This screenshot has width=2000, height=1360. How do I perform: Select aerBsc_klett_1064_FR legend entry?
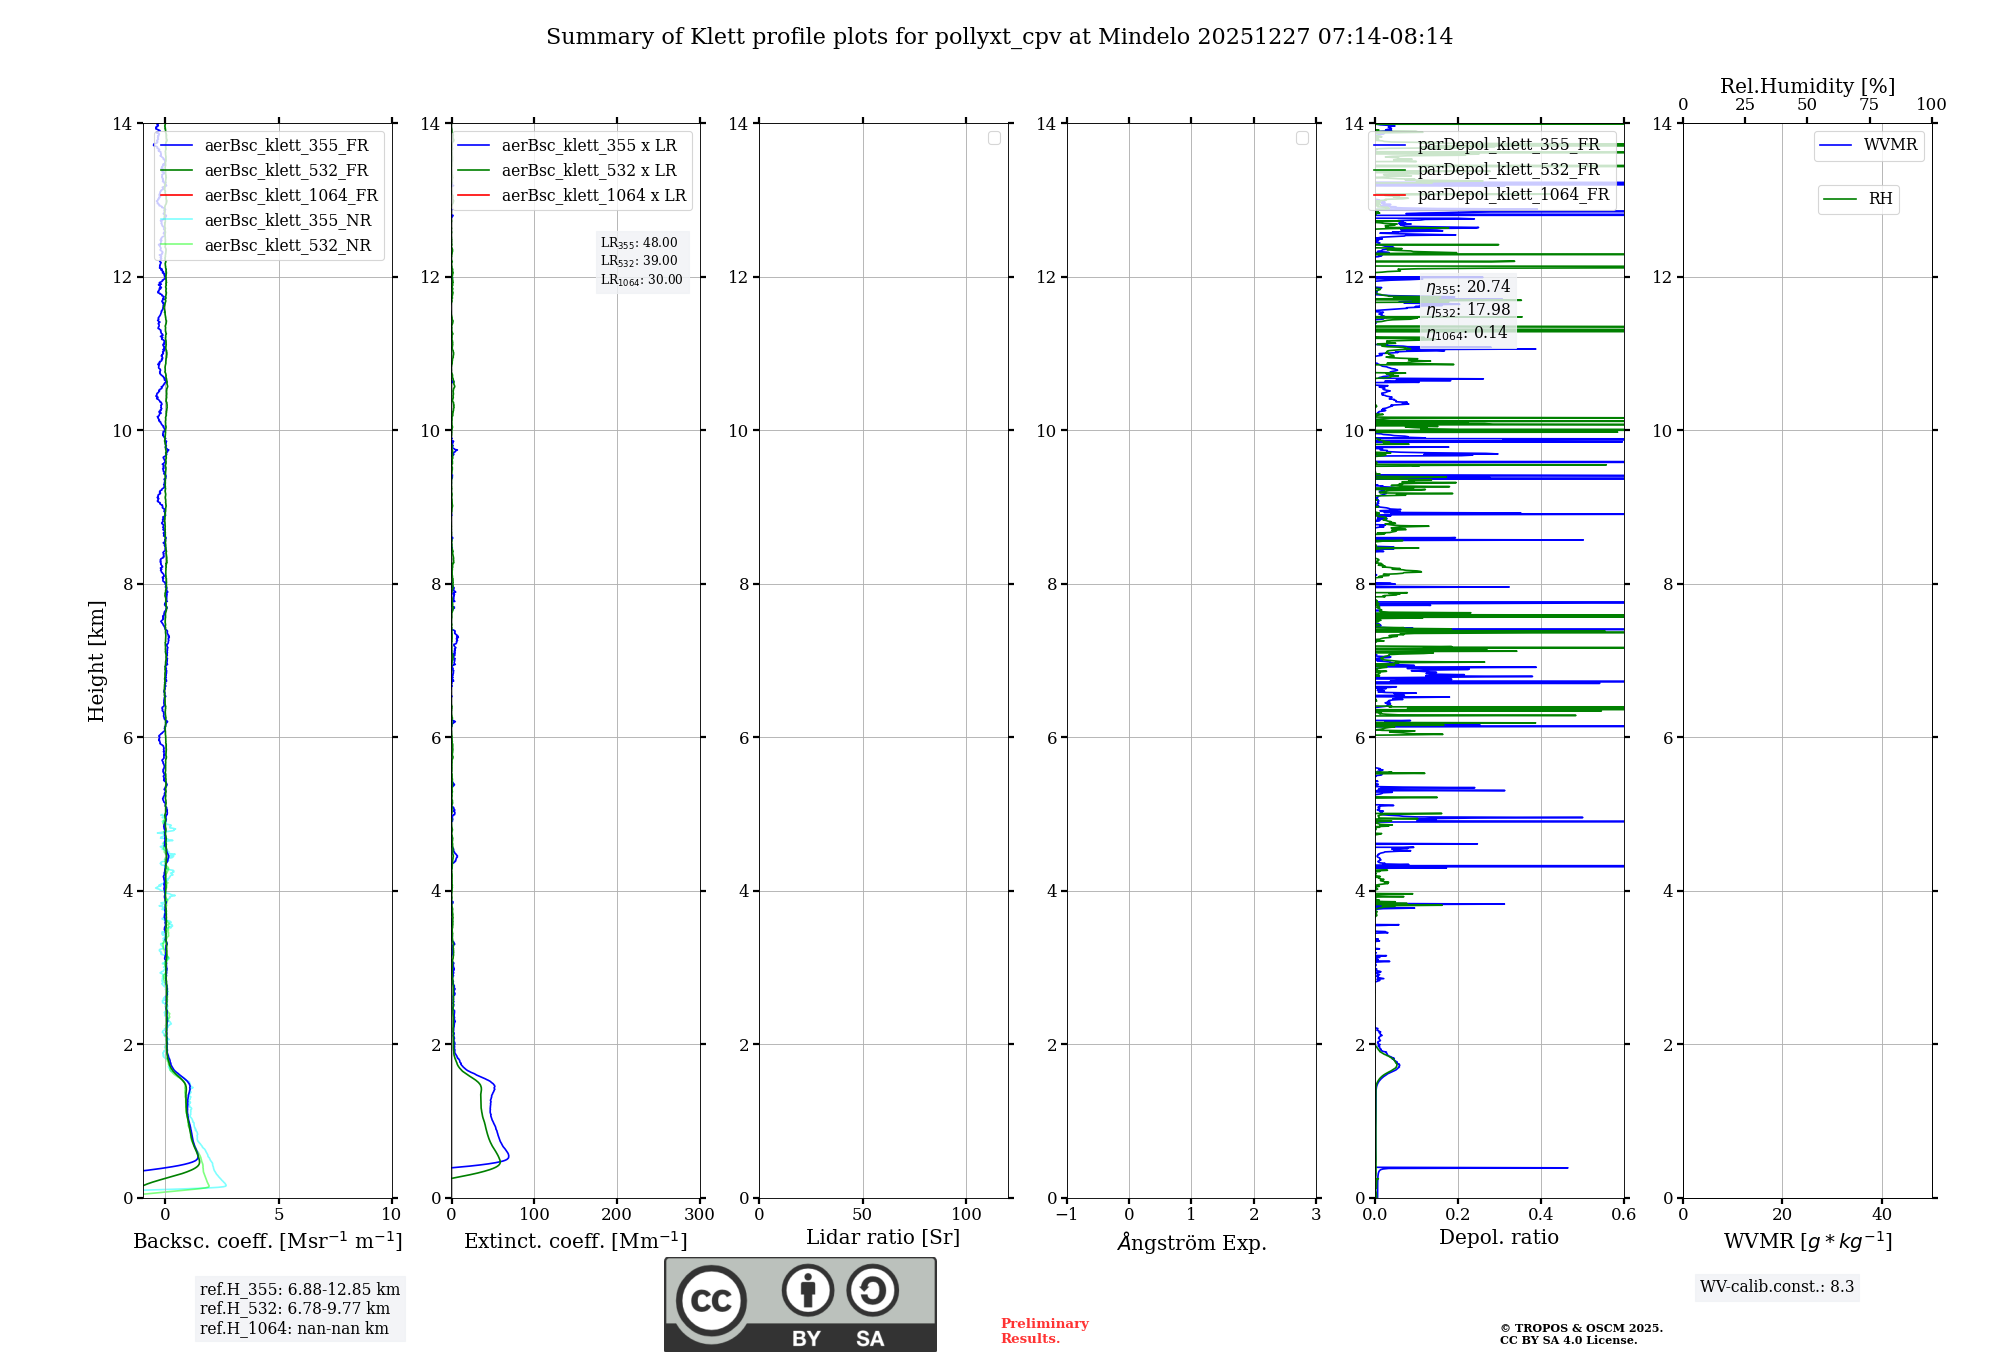290,195
